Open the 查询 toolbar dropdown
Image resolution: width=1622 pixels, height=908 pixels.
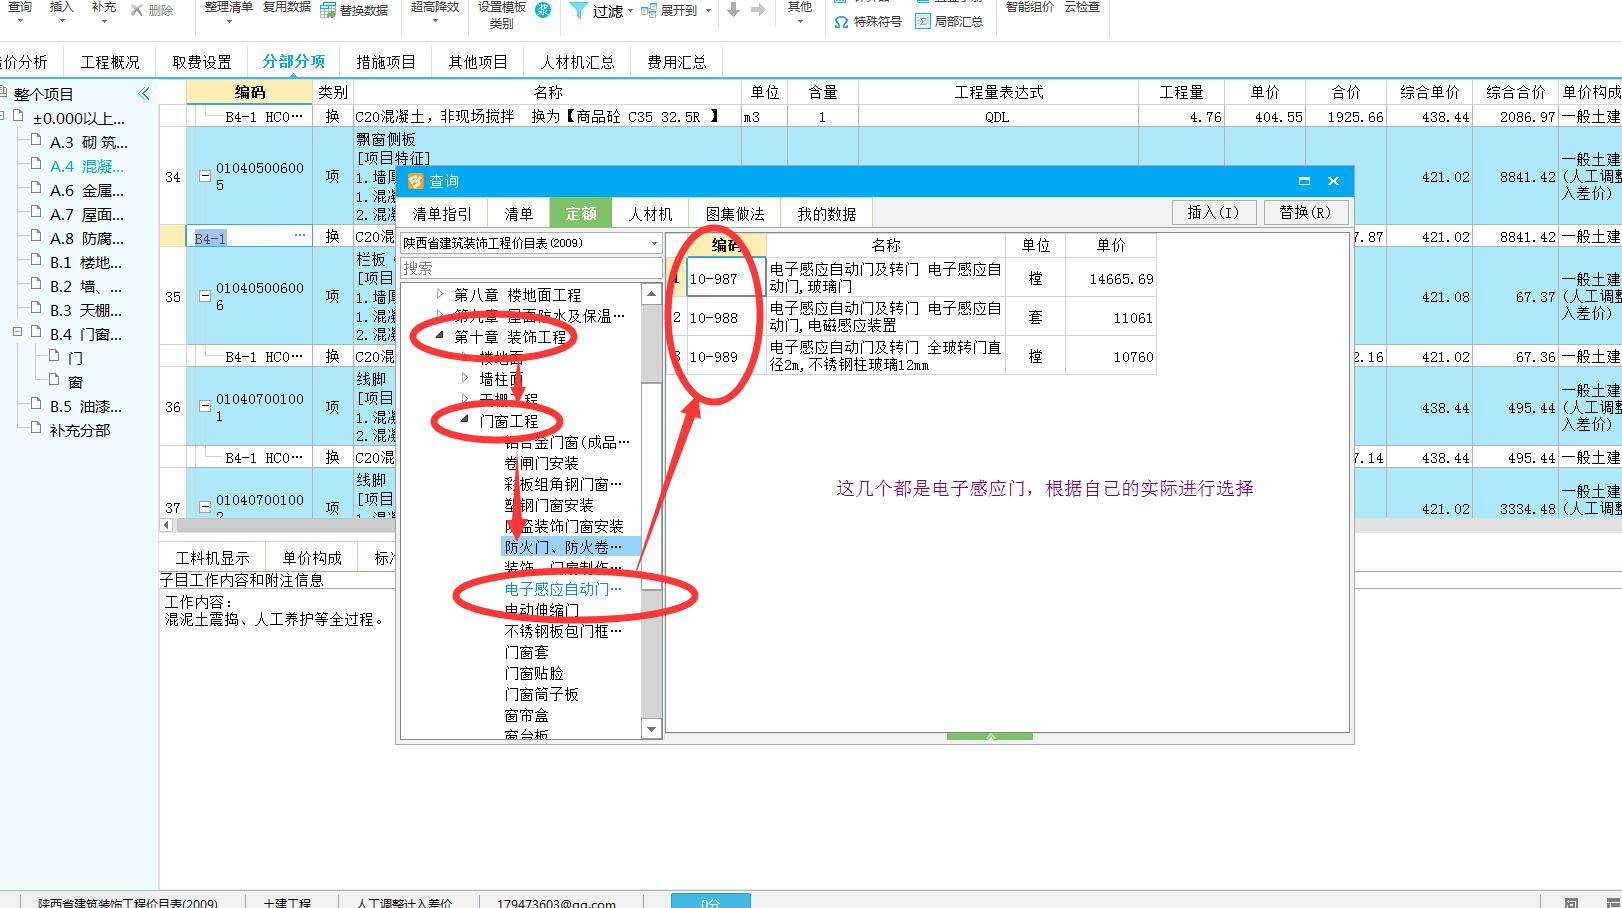pos(20,21)
